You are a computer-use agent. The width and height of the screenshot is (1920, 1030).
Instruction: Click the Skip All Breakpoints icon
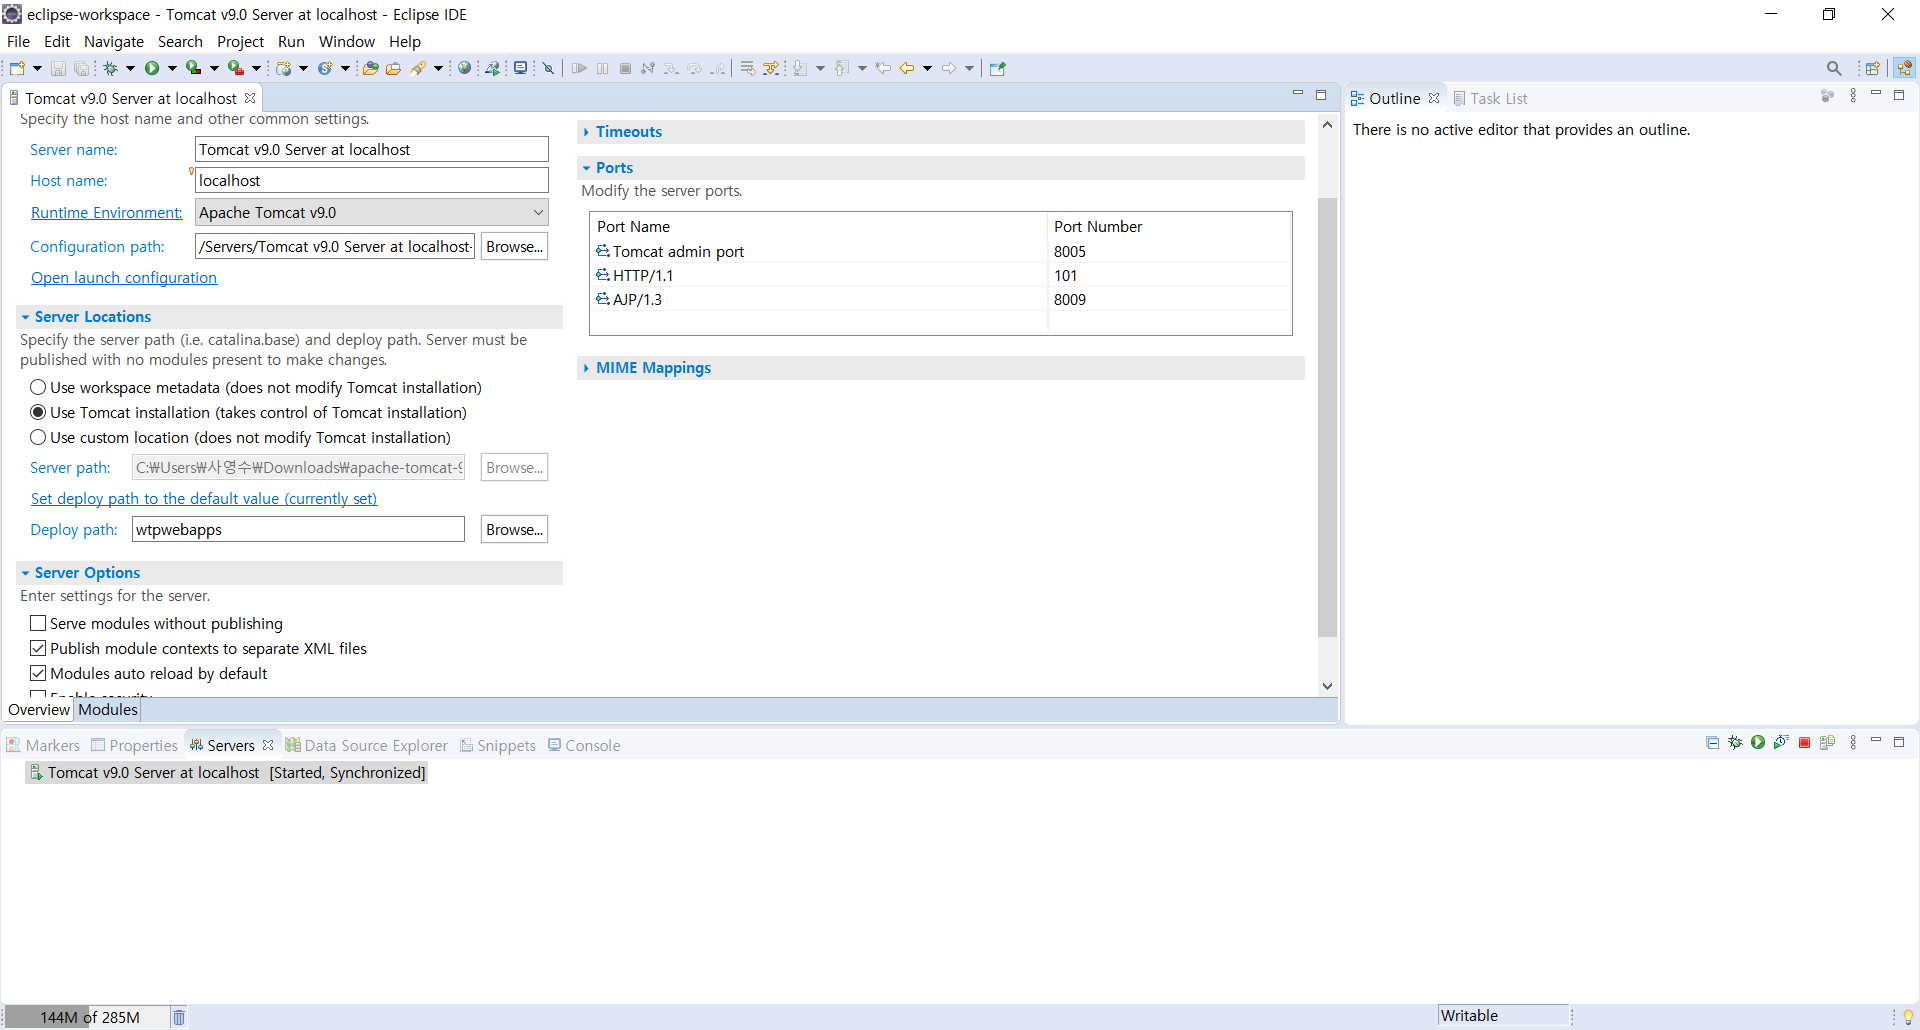[548, 68]
